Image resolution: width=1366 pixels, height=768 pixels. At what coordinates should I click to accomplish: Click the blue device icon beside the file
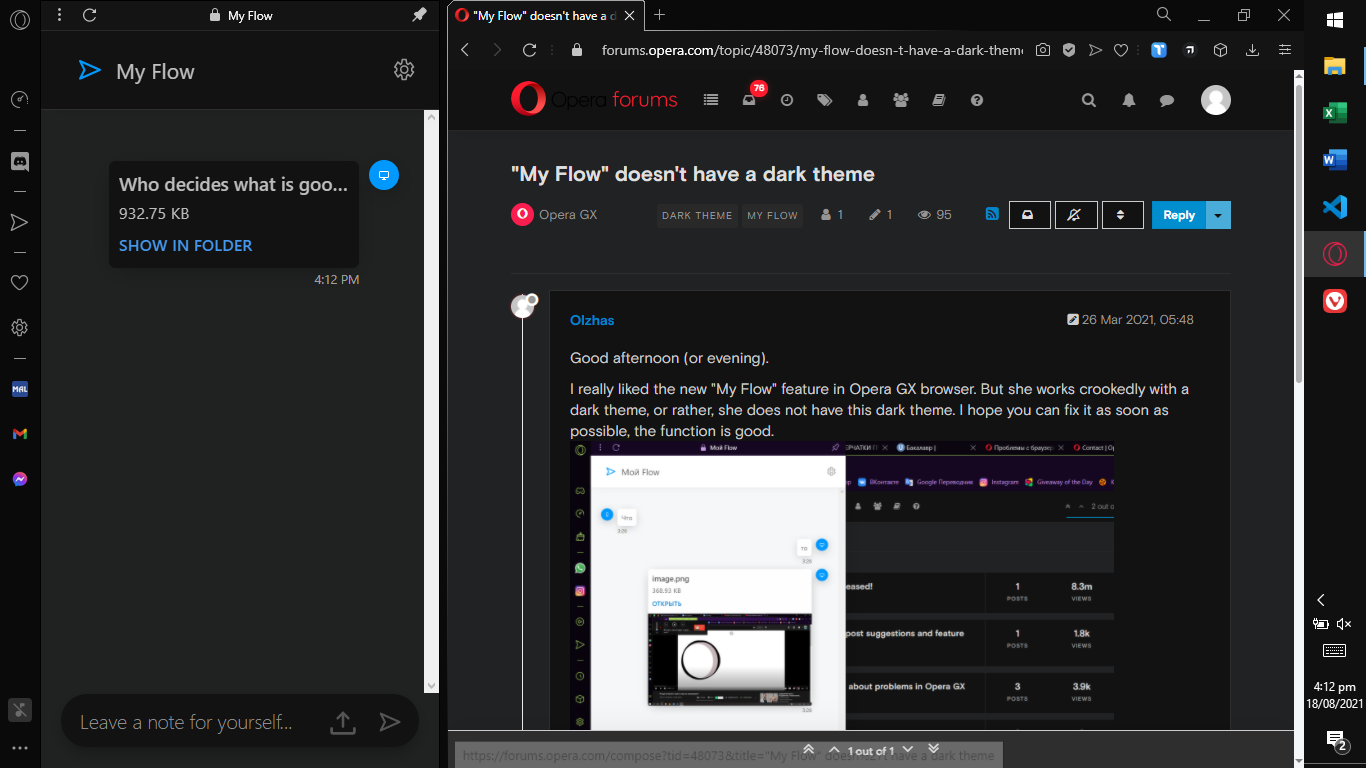point(384,175)
